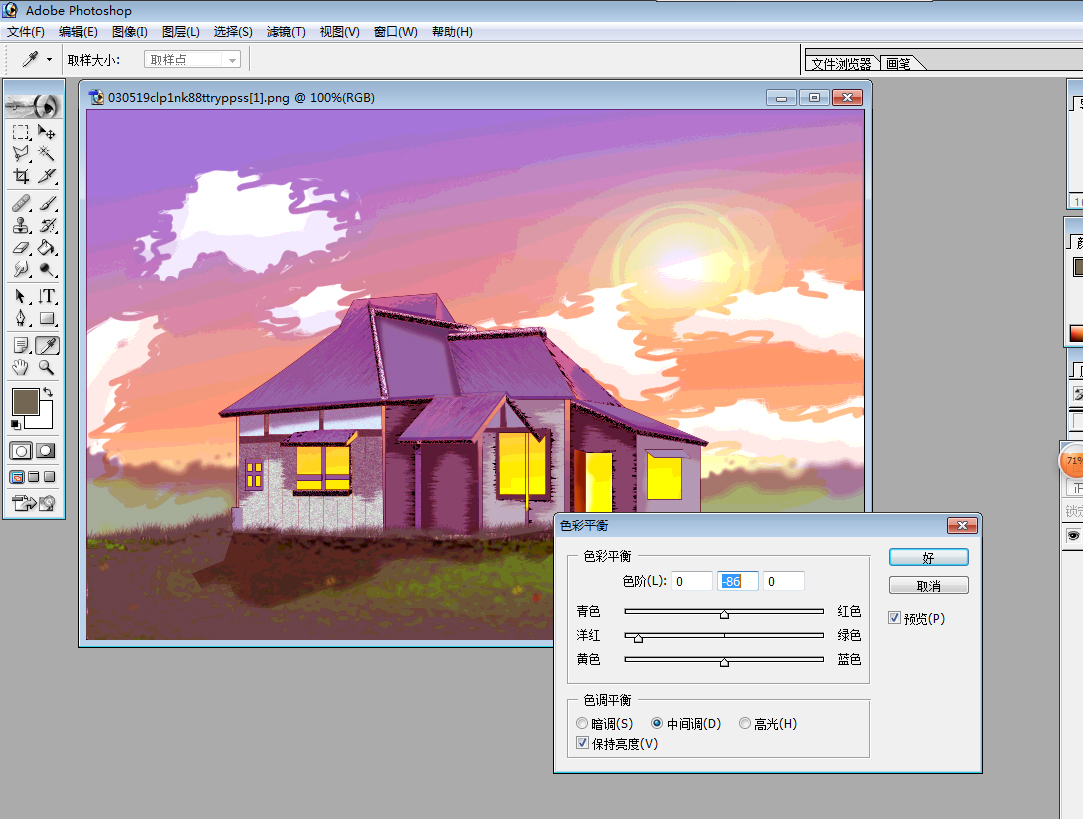1083x819 pixels.
Task: Confirm color balance with 好 button
Action: click(928, 557)
